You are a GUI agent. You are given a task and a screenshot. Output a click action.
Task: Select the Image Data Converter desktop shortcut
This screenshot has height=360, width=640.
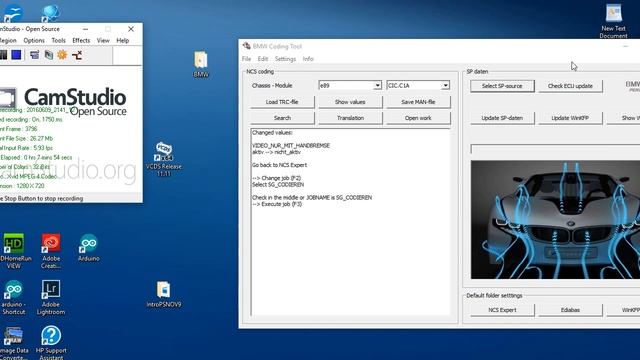click(x=13, y=343)
